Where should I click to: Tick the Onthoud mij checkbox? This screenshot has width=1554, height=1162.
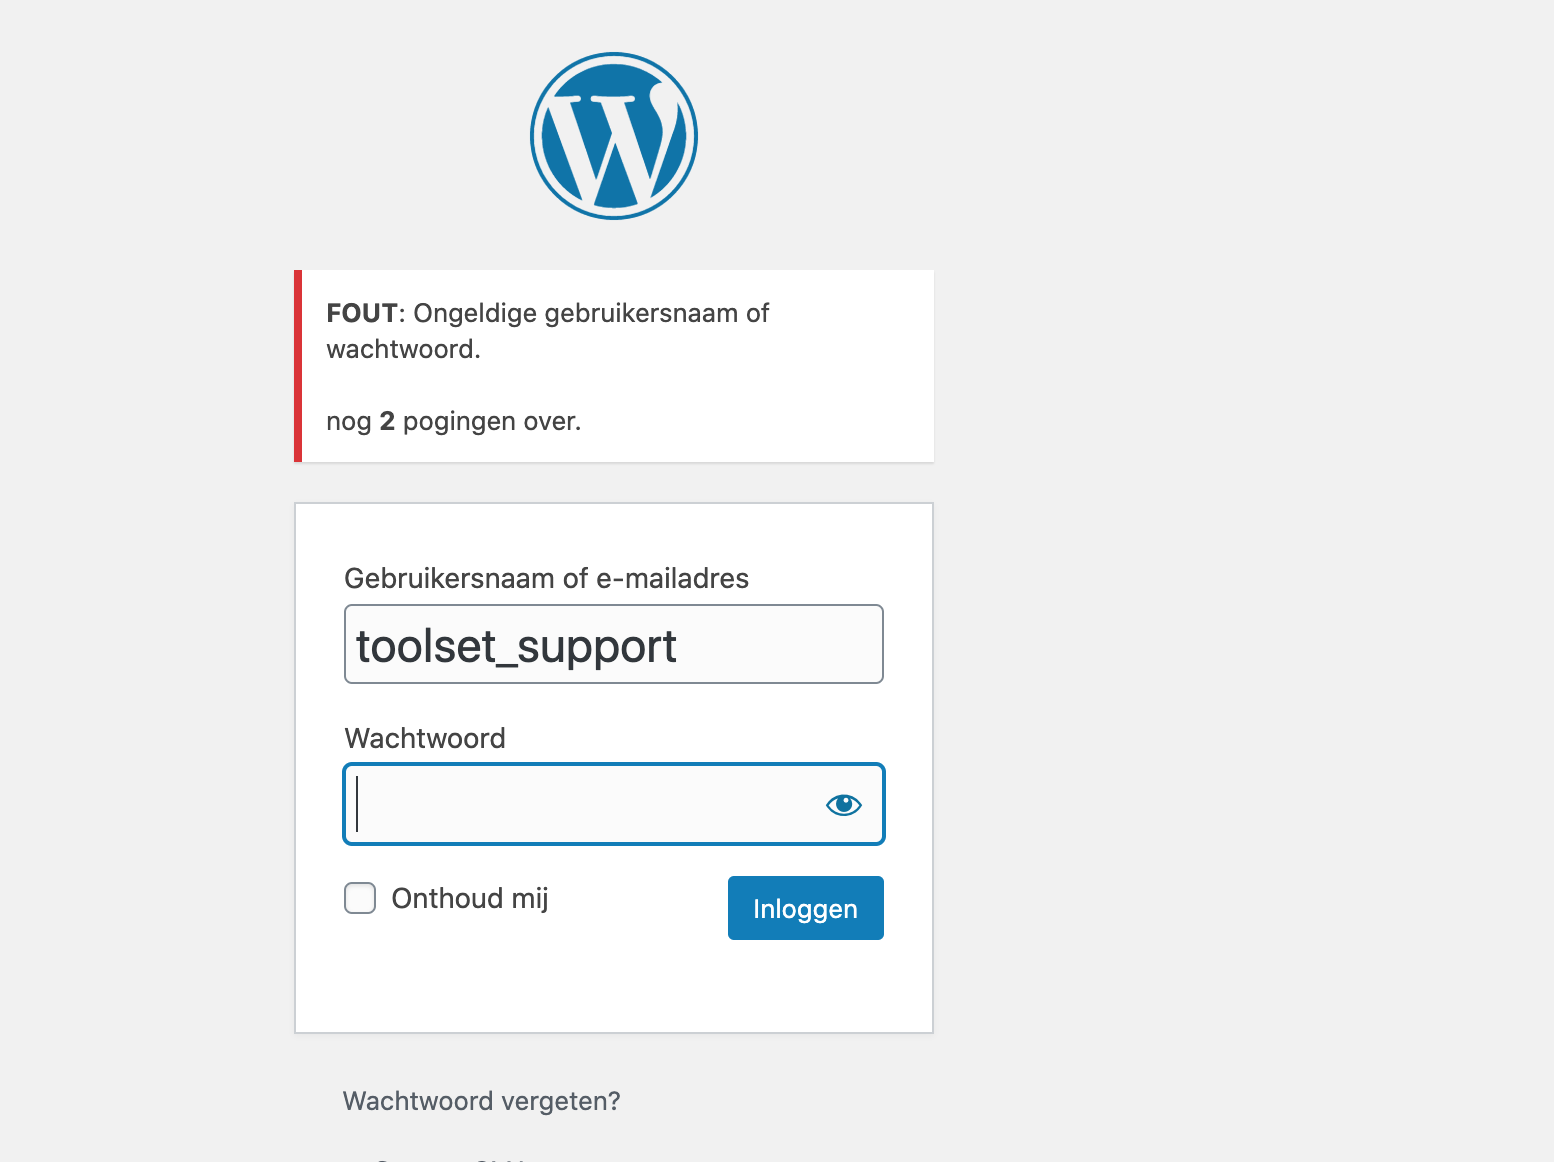tap(360, 898)
